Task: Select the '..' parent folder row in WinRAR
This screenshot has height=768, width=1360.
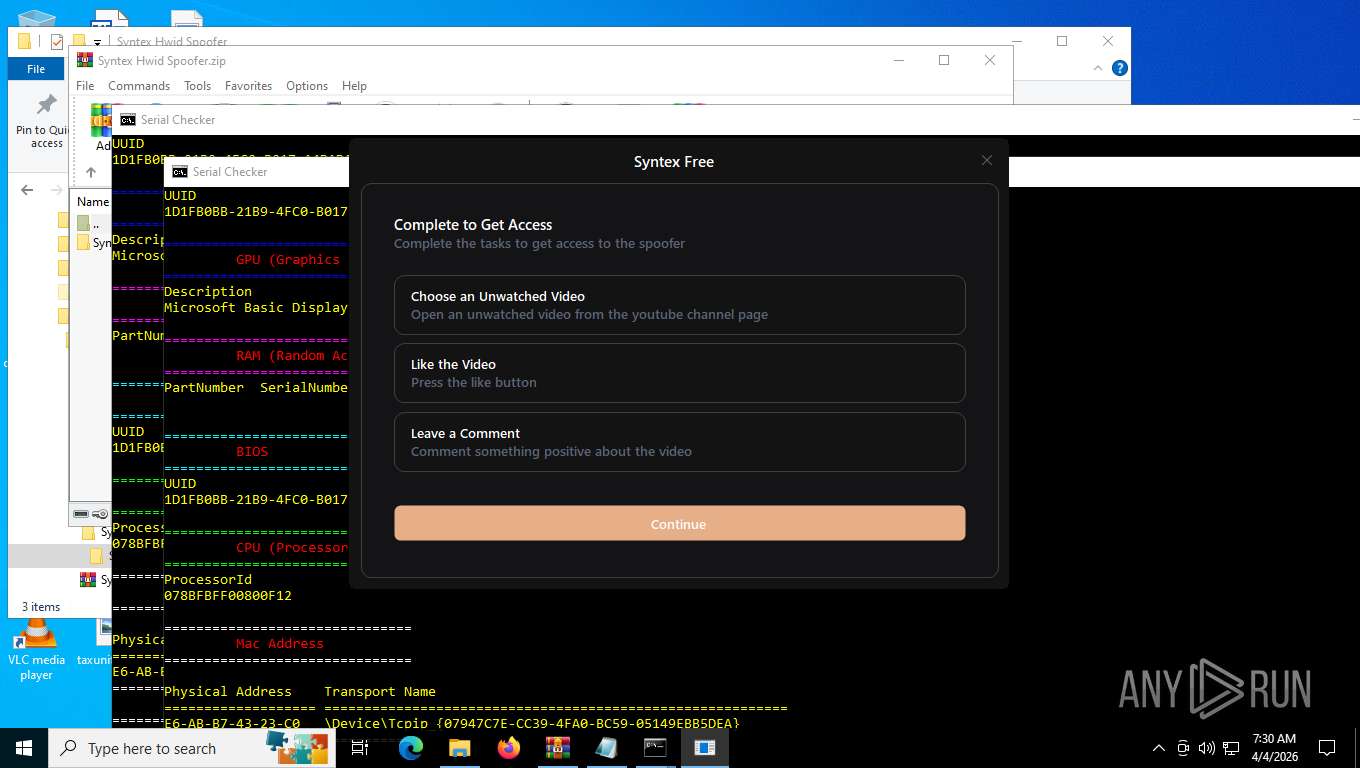Action: [90, 223]
